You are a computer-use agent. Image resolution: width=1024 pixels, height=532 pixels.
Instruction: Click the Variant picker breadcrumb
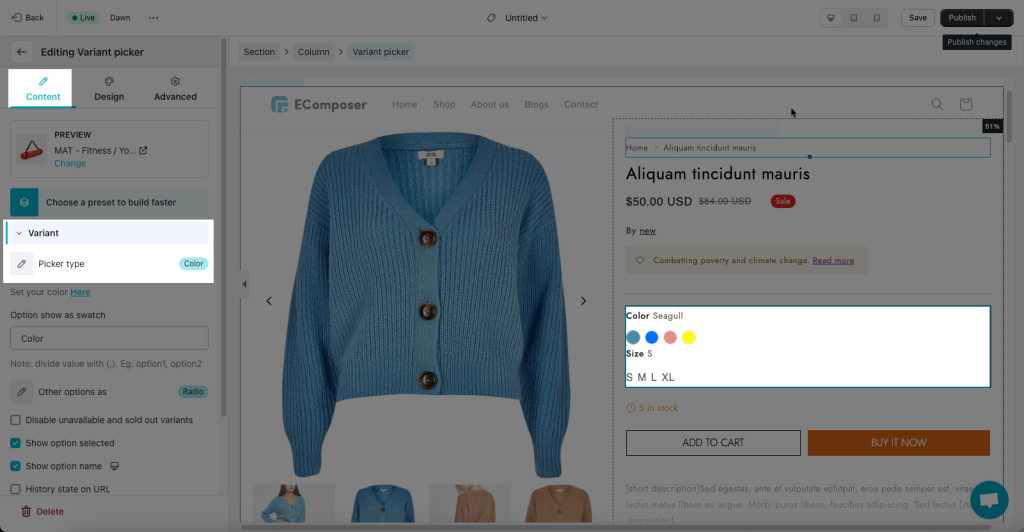381,52
